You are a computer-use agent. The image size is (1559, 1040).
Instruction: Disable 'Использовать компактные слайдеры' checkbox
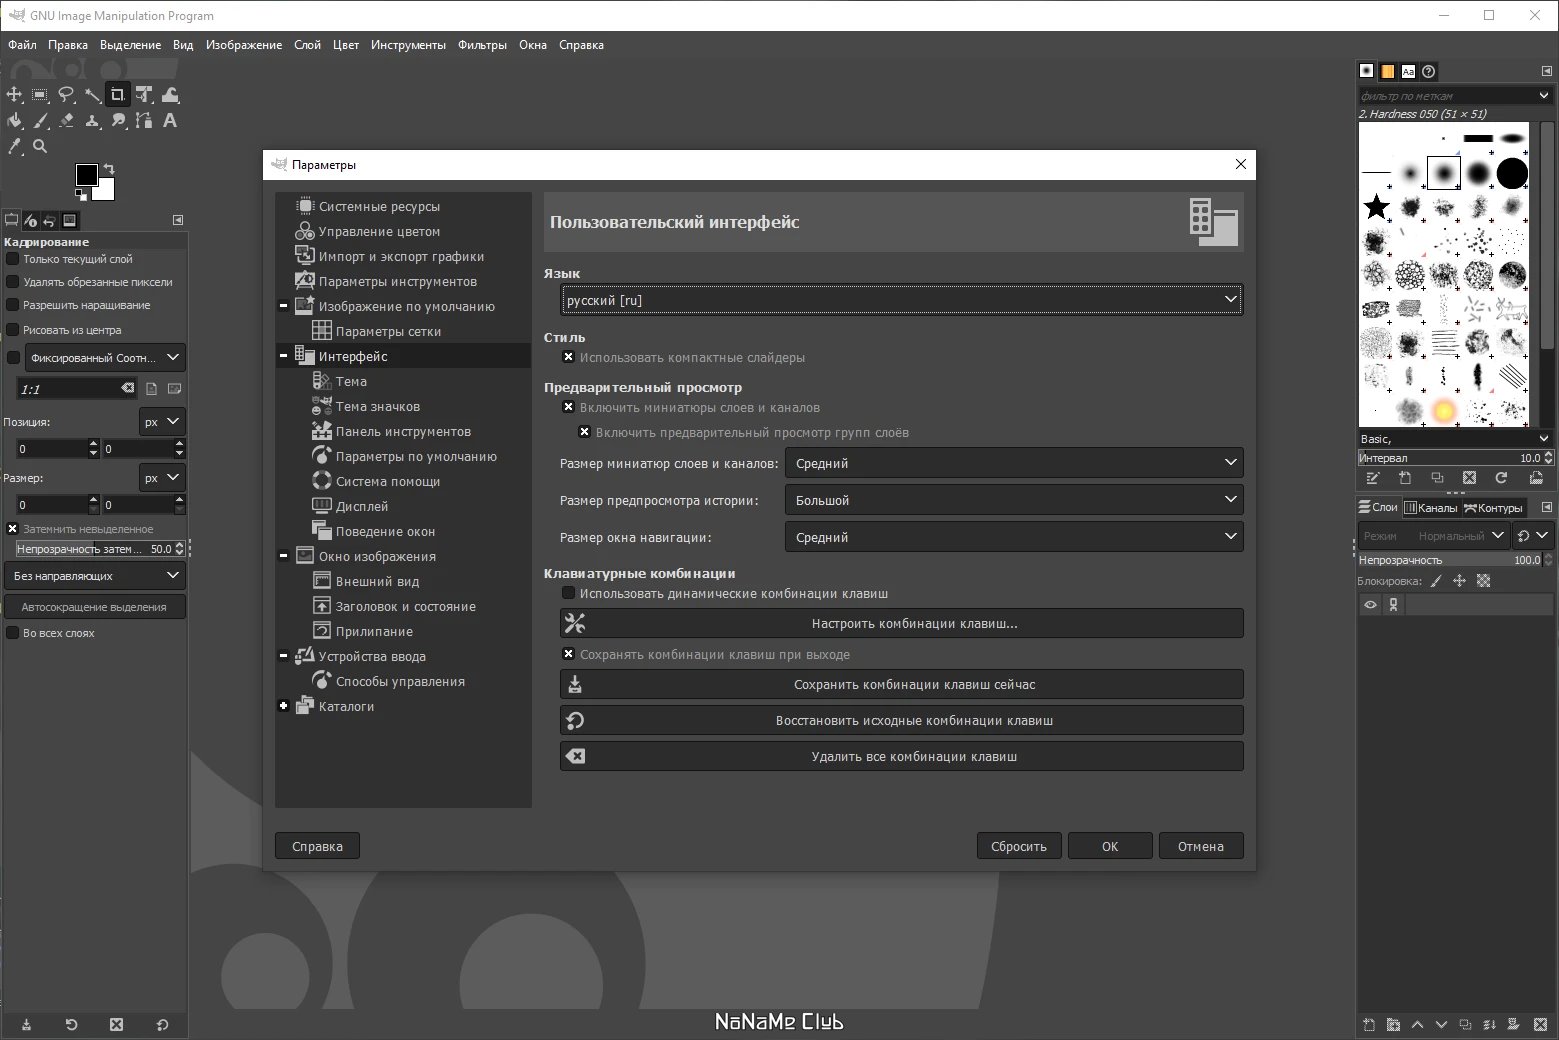(568, 357)
